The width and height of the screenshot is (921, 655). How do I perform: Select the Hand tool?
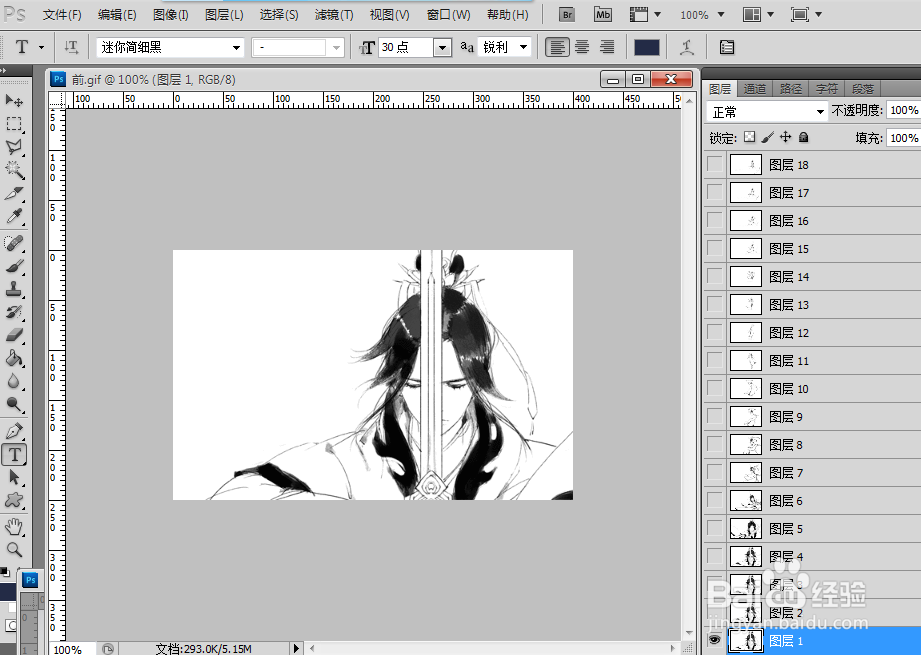14,526
